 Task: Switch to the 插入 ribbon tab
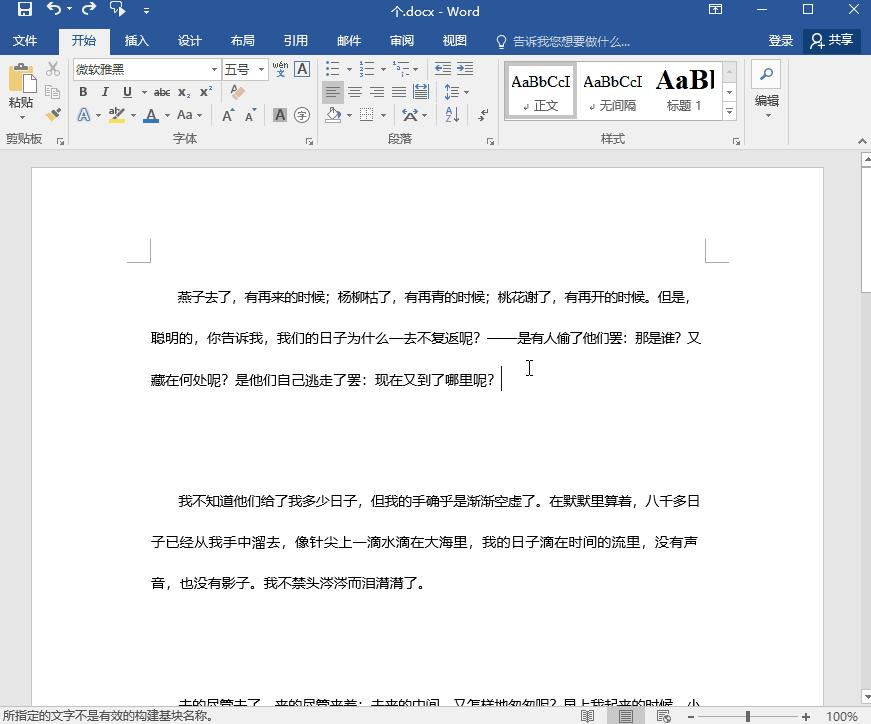pyautogui.click(x=136, y=41)
